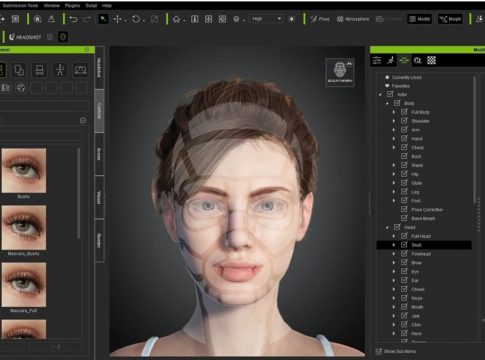Click the Undo arrow in the toolbar
485x360 pixels.
click(x=73, y=19)
